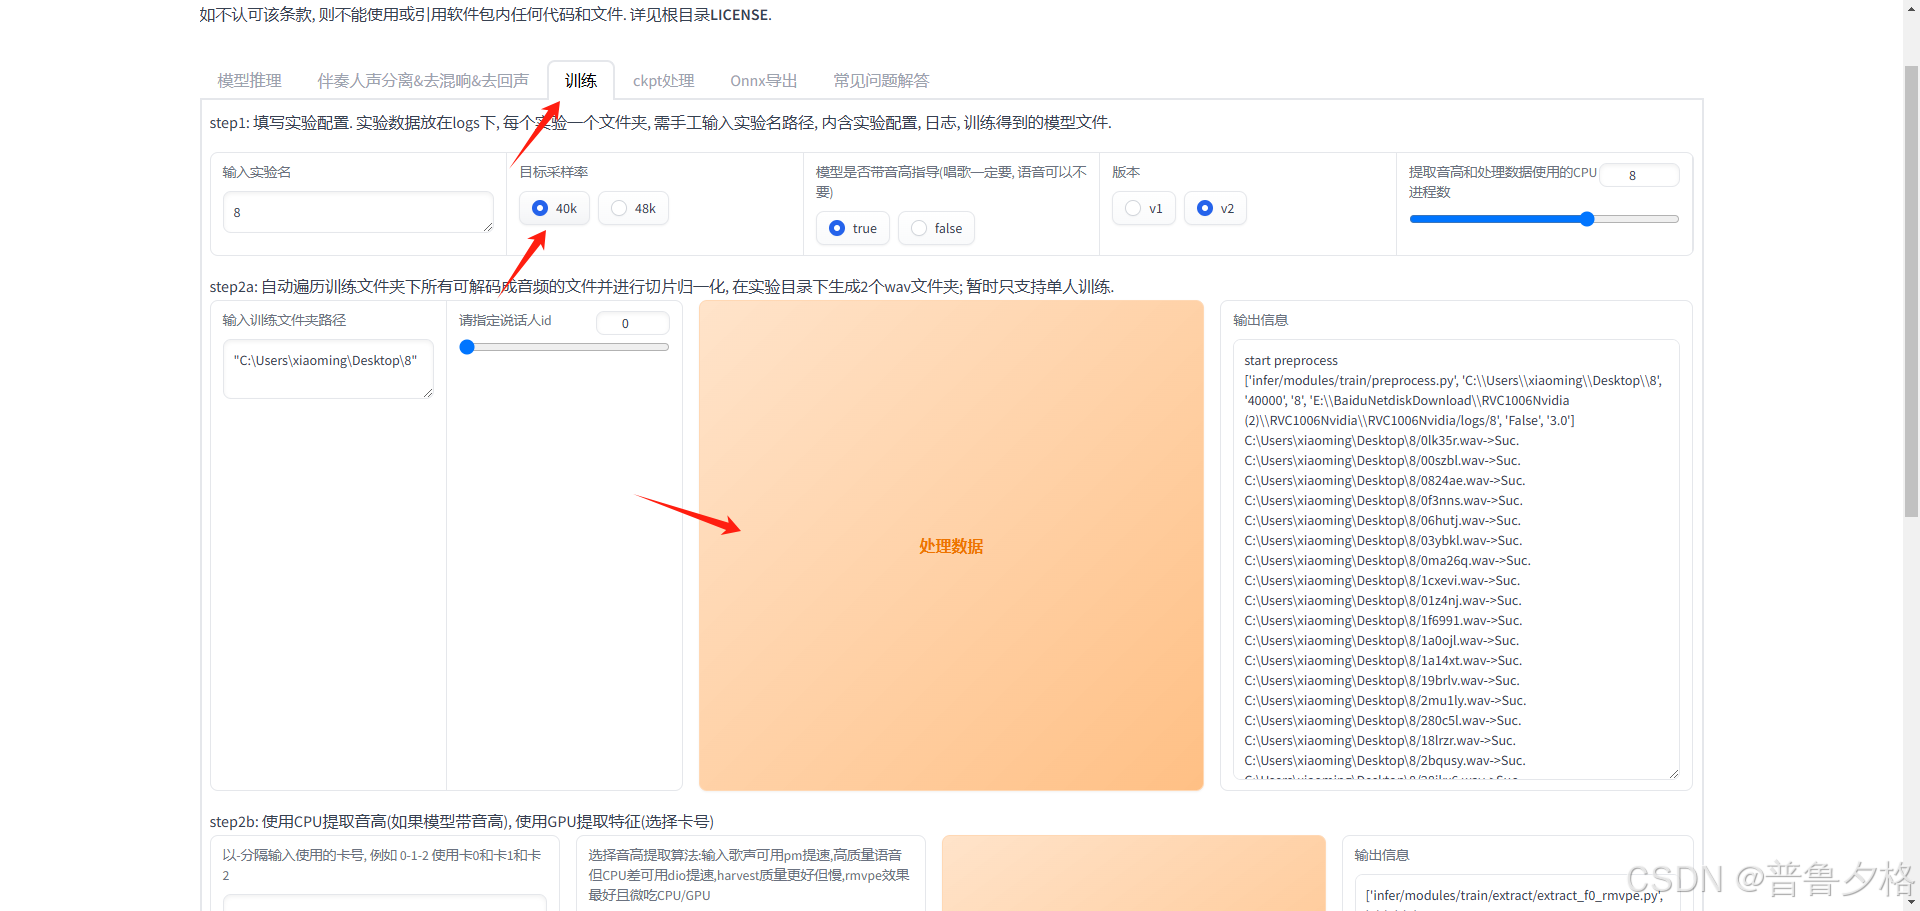Click the log line '0f3nns.wav->Suc.'
This screenshot has height=911, width=1920.
point(1383,500)
